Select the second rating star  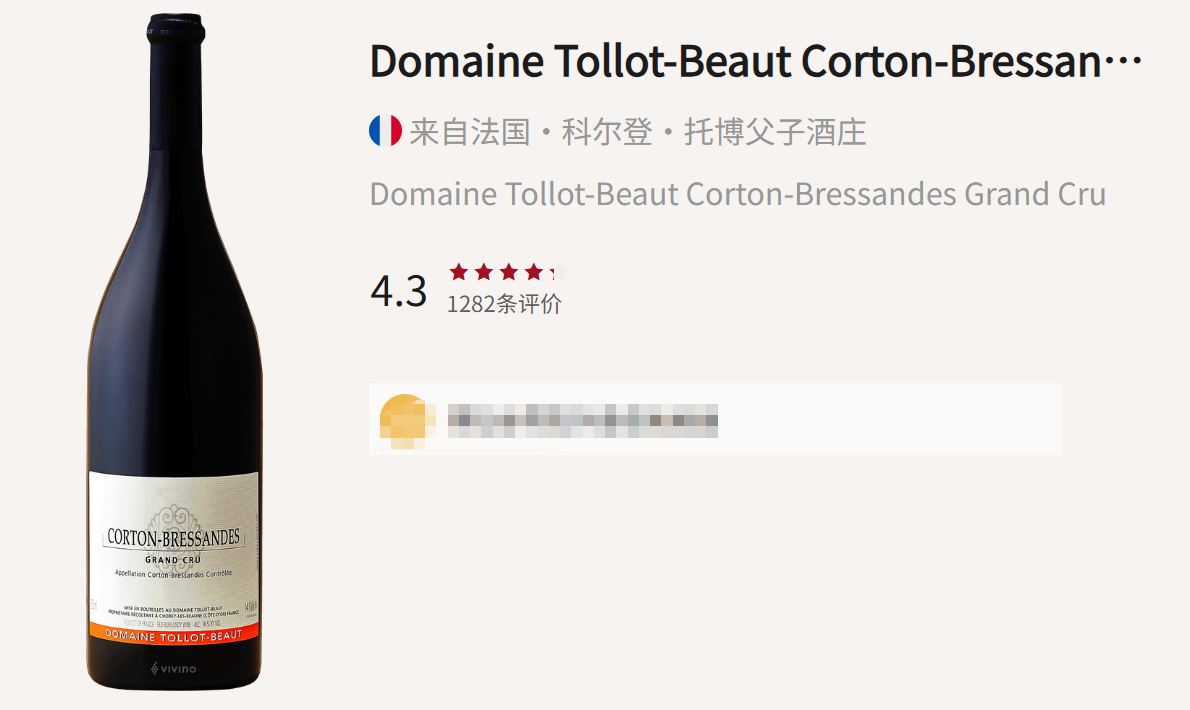[484, 271]
